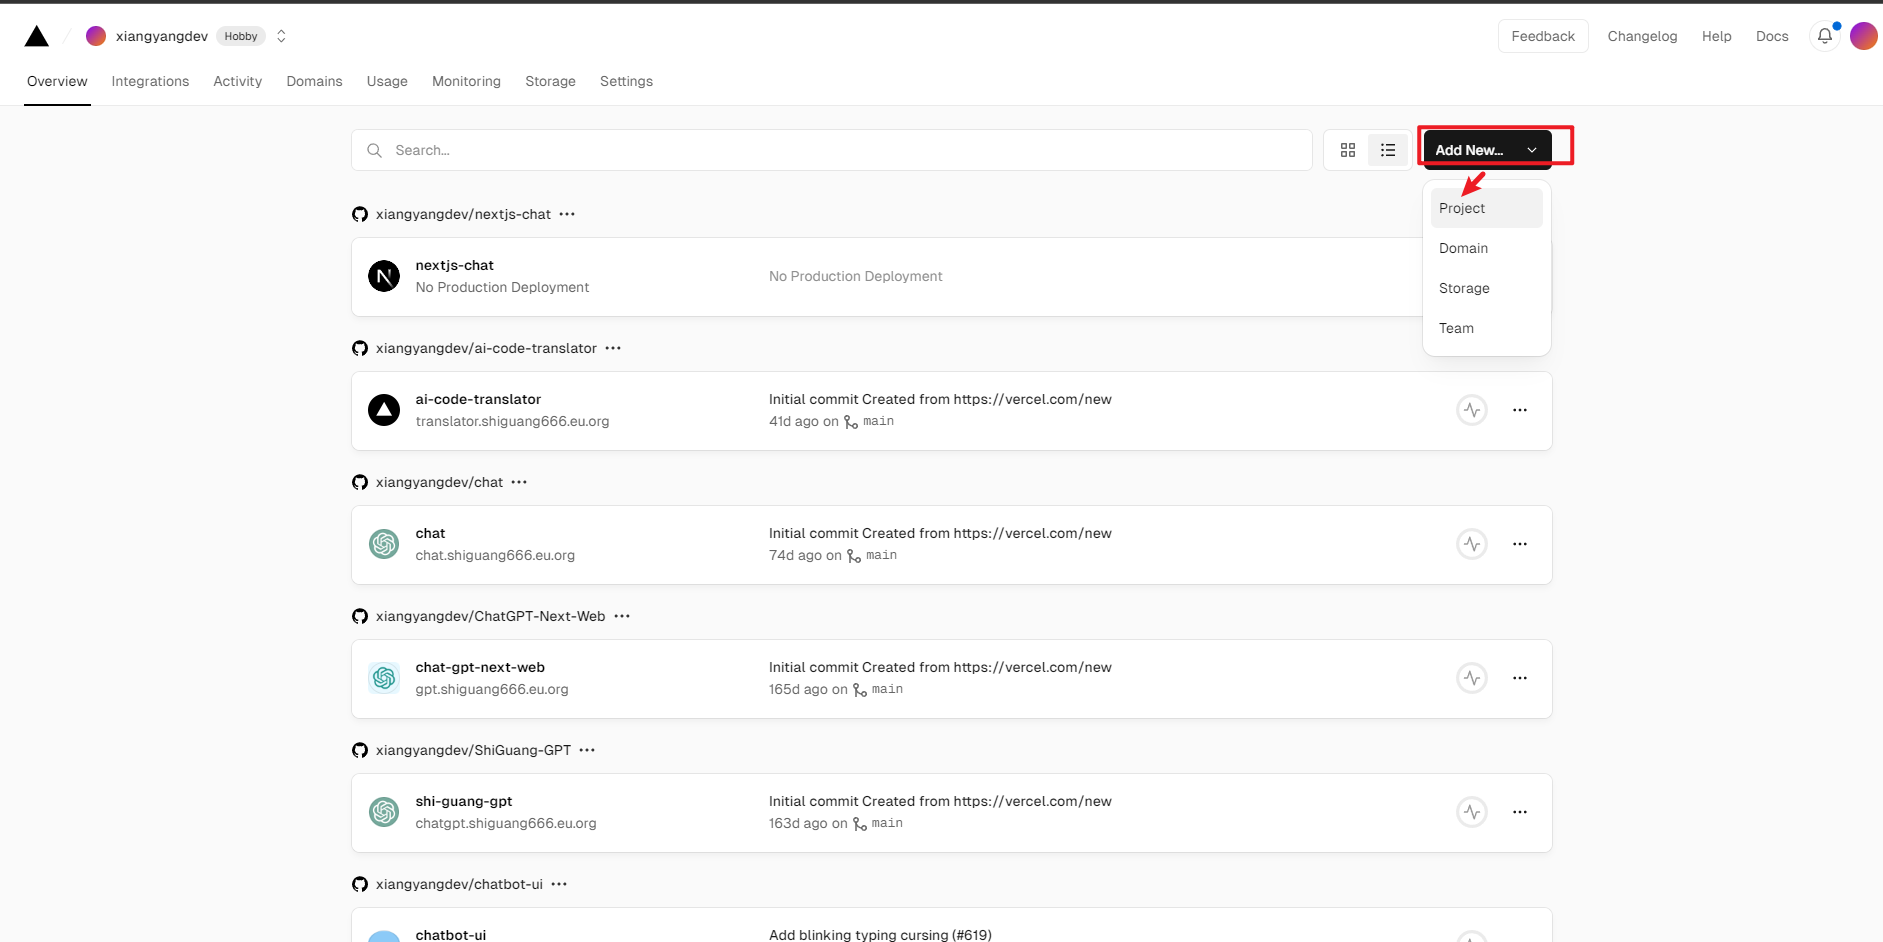Switch to the Overview tab
This screenshot has height=942, width=1883.
pyautogui.click(x=57, y=81)
